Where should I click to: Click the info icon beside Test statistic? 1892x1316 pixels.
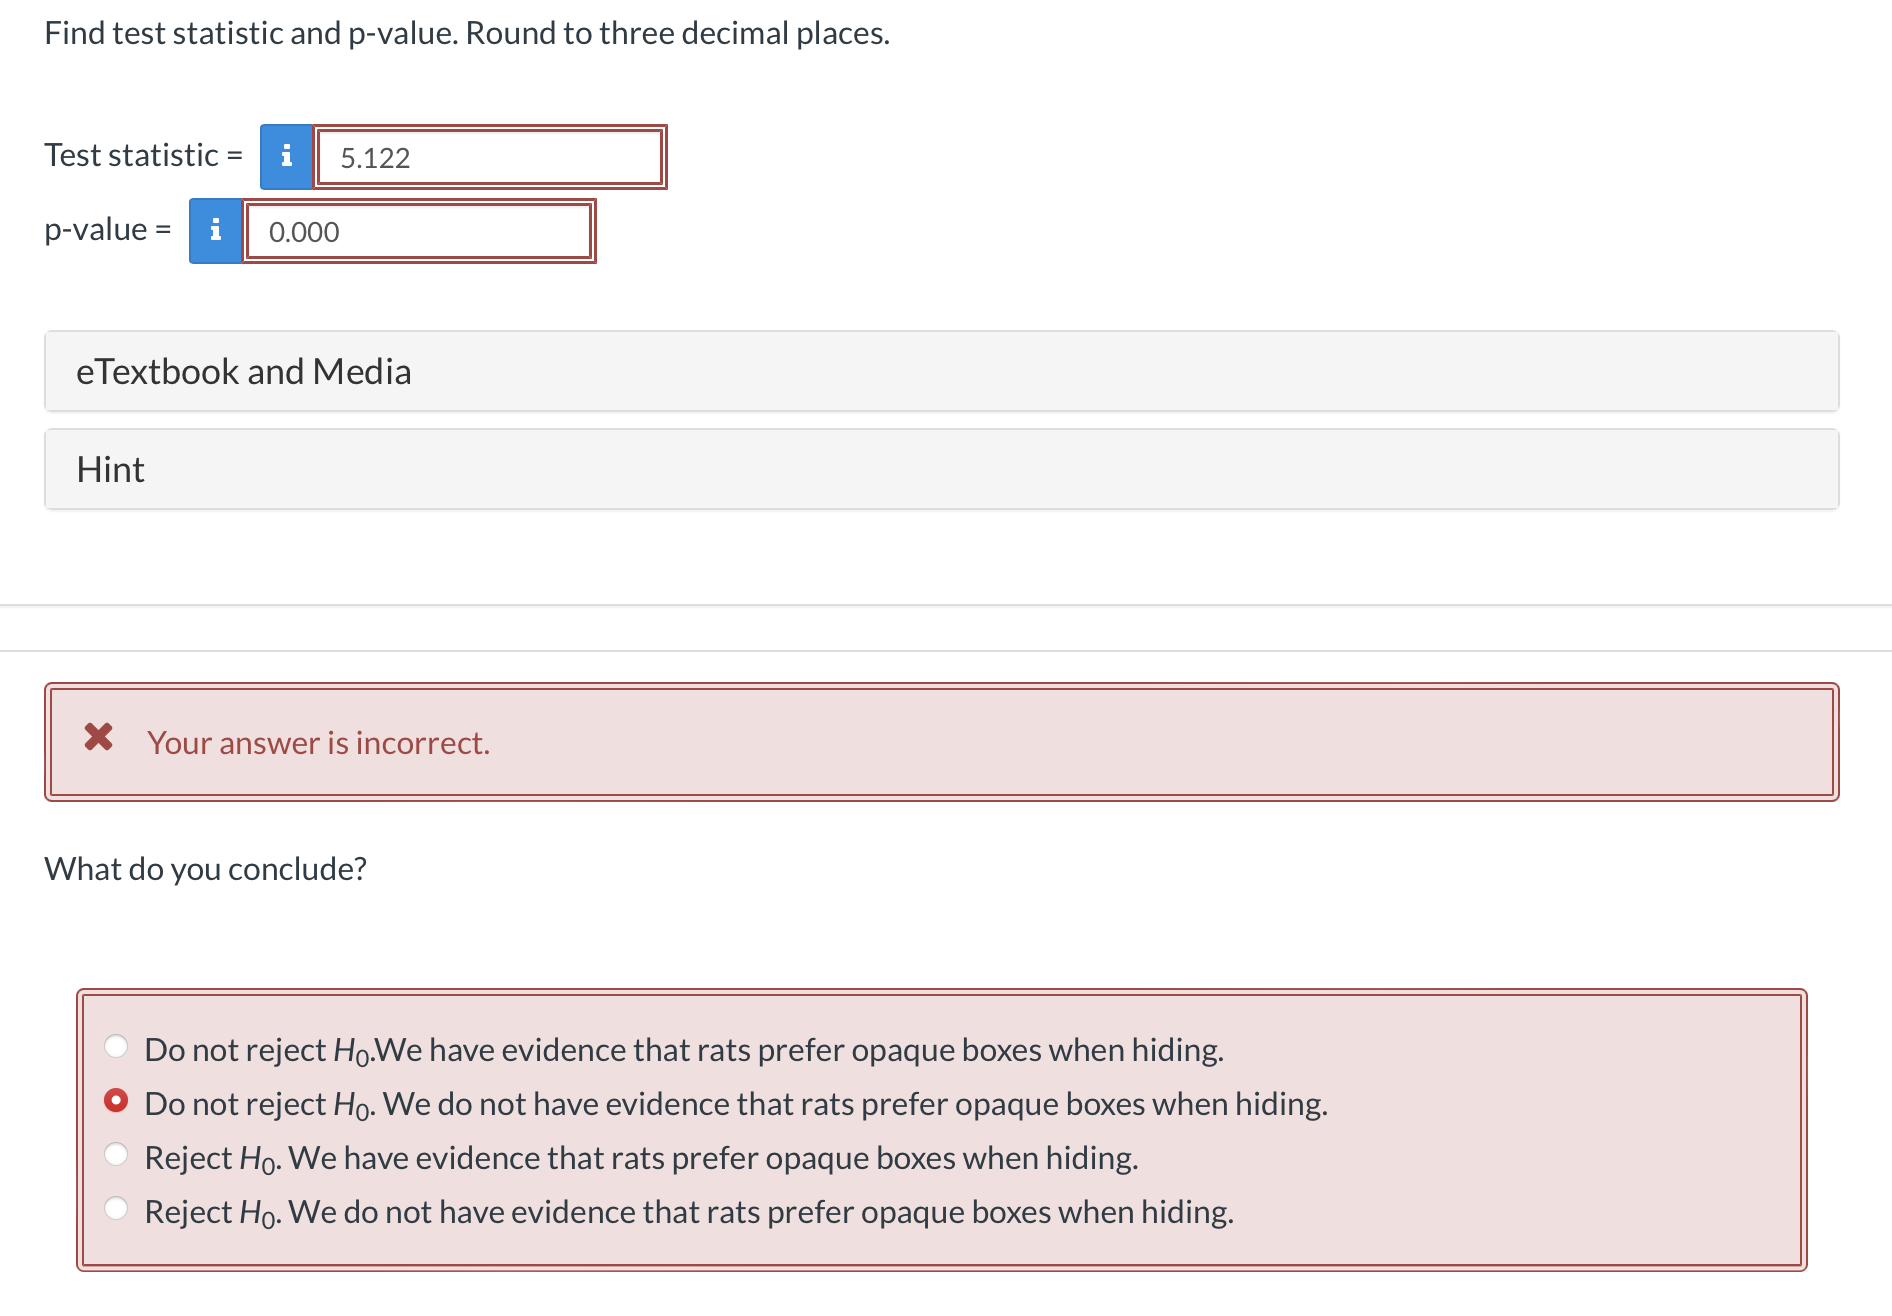[286, 156]
